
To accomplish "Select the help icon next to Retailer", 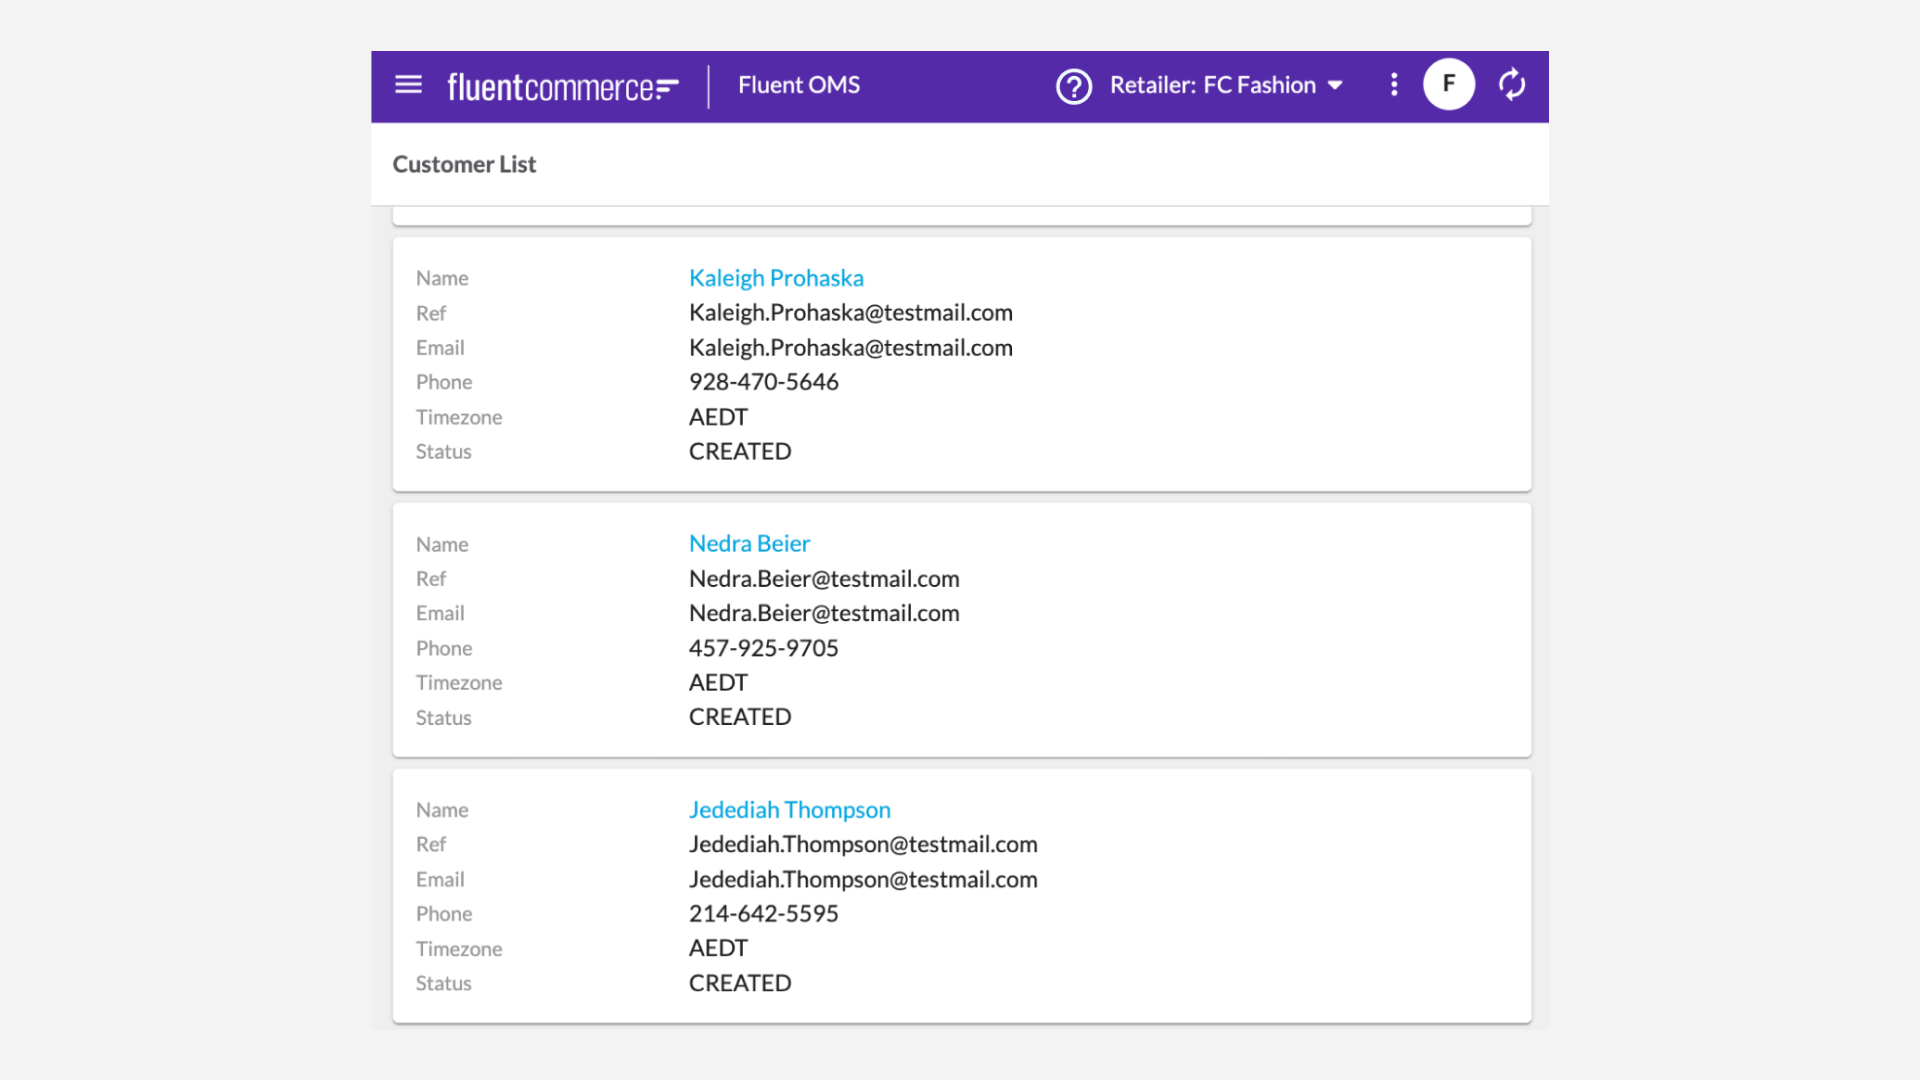I will (1074, 87).
